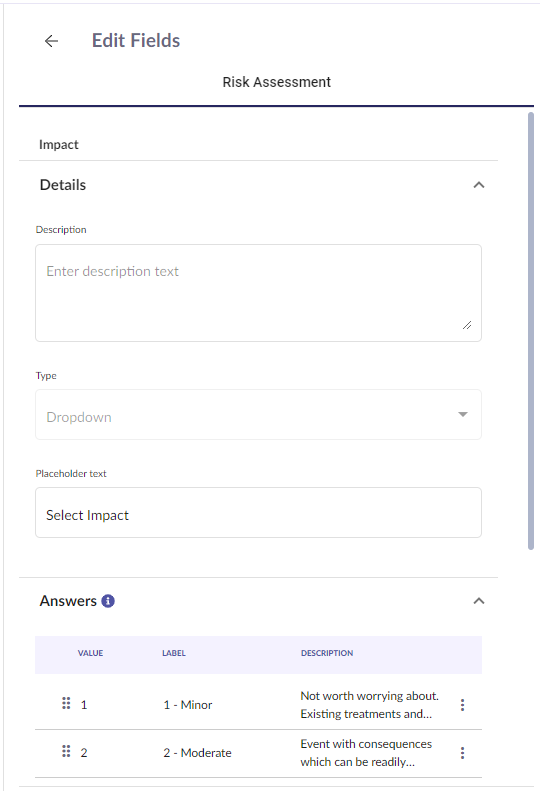Image resolution: width=540 pixels, height=791 pixels.
Task: Grab the drag handle for value 1 row
Action: coord(66,703)
